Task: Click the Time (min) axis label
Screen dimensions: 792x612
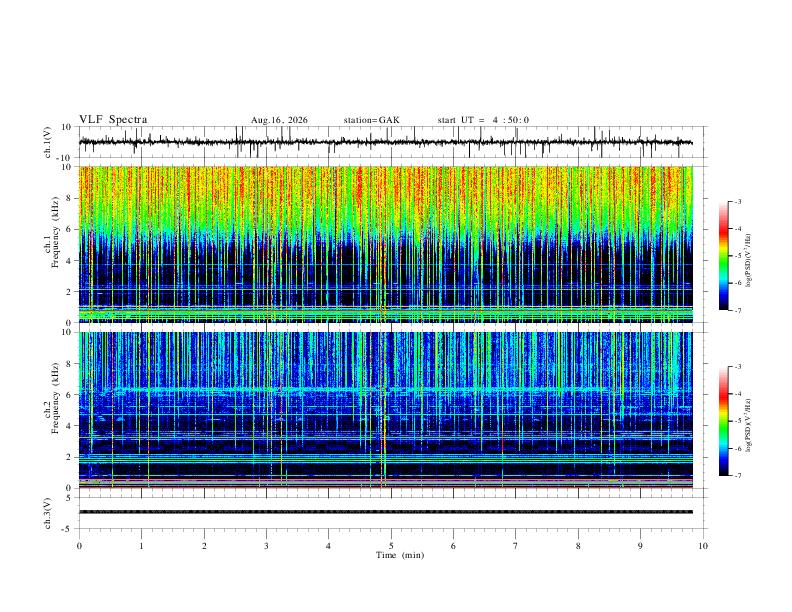Action: pyautogui.click(x=400, y=555)
